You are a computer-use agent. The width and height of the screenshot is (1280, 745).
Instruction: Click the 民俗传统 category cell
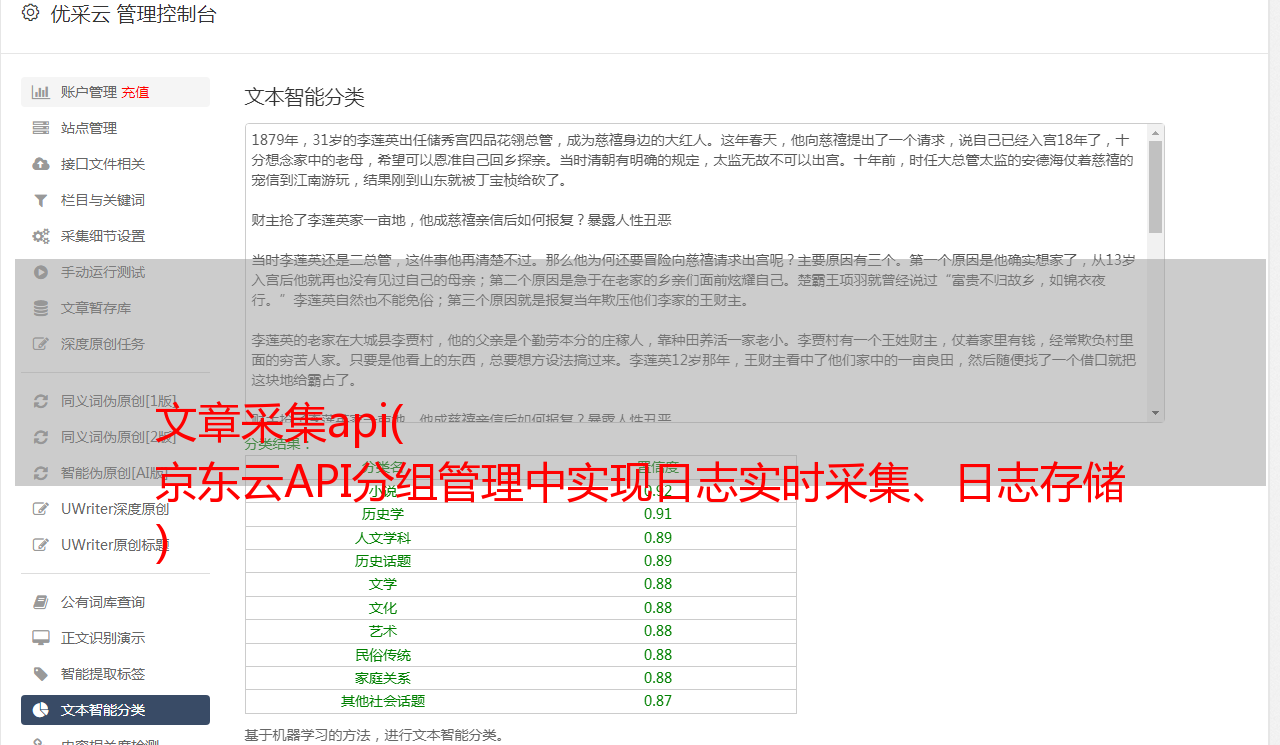pos(383,655)
